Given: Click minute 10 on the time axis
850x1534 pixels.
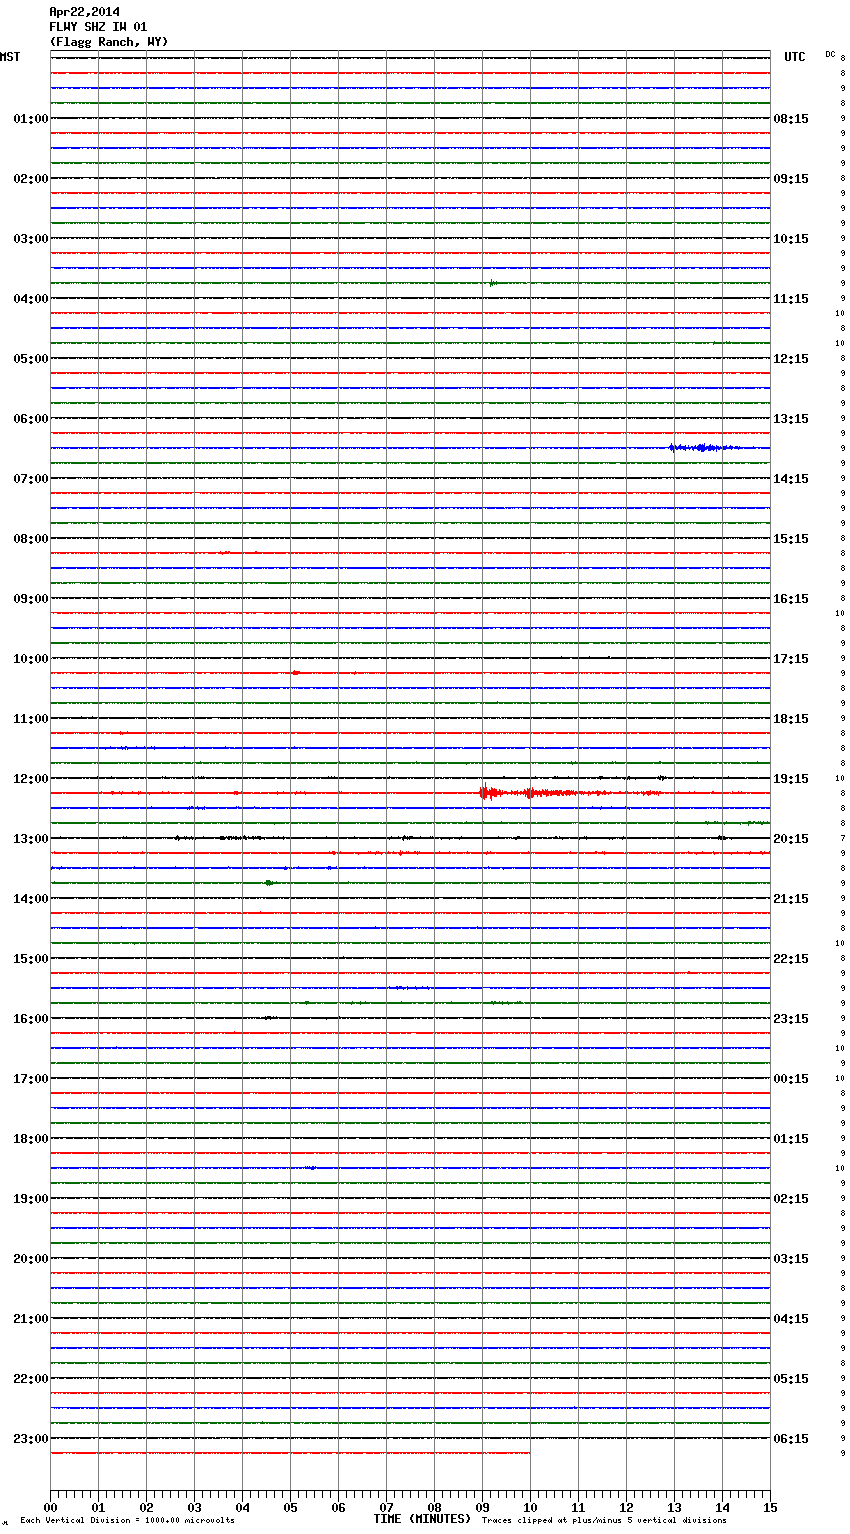Looking at the screenshot, I should click(530, 1507).
